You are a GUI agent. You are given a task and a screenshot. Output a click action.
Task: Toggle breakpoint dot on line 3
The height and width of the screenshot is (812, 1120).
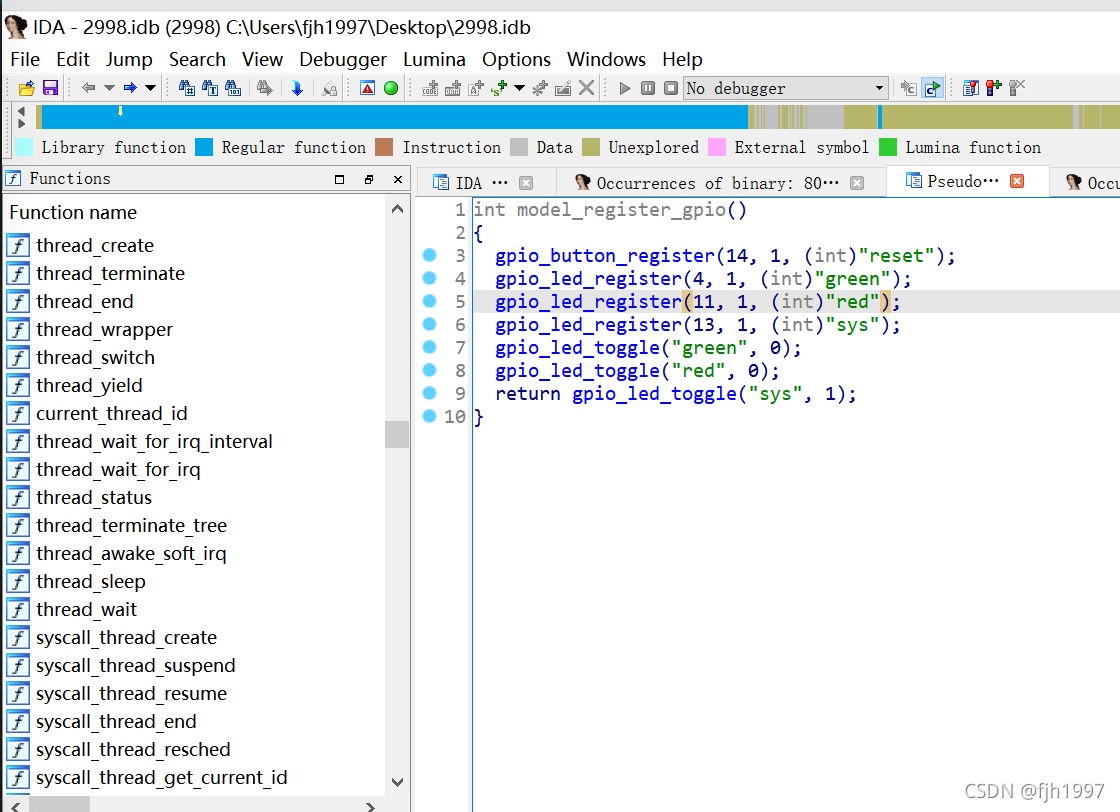[x=429, y=255]
